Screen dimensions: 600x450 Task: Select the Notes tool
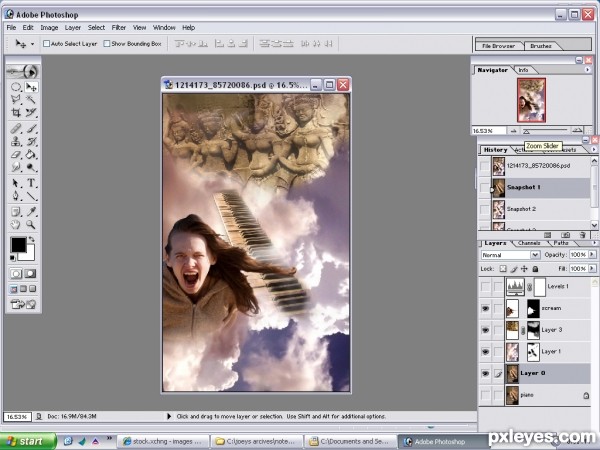(x=16, y=212)
